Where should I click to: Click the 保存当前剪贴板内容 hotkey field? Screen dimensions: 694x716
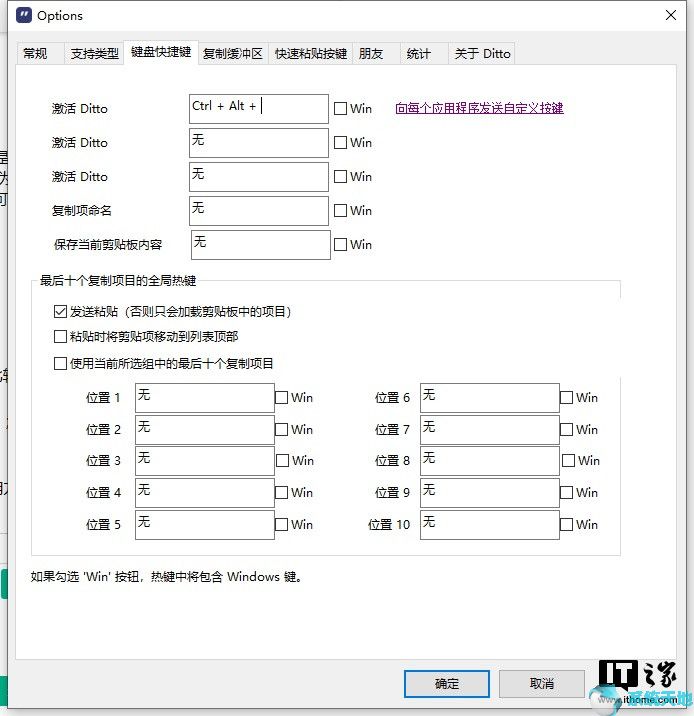[261, 245]
